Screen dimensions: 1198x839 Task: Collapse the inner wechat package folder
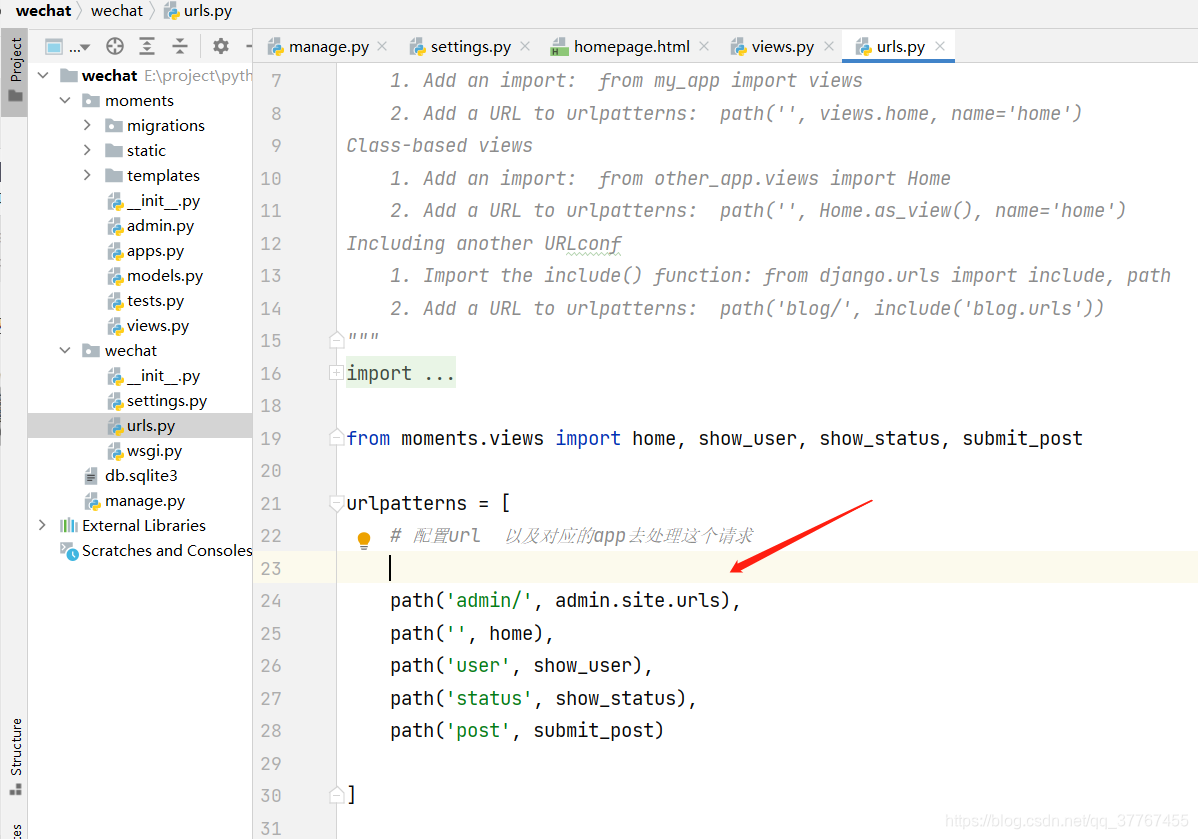(x=65, y=350)
